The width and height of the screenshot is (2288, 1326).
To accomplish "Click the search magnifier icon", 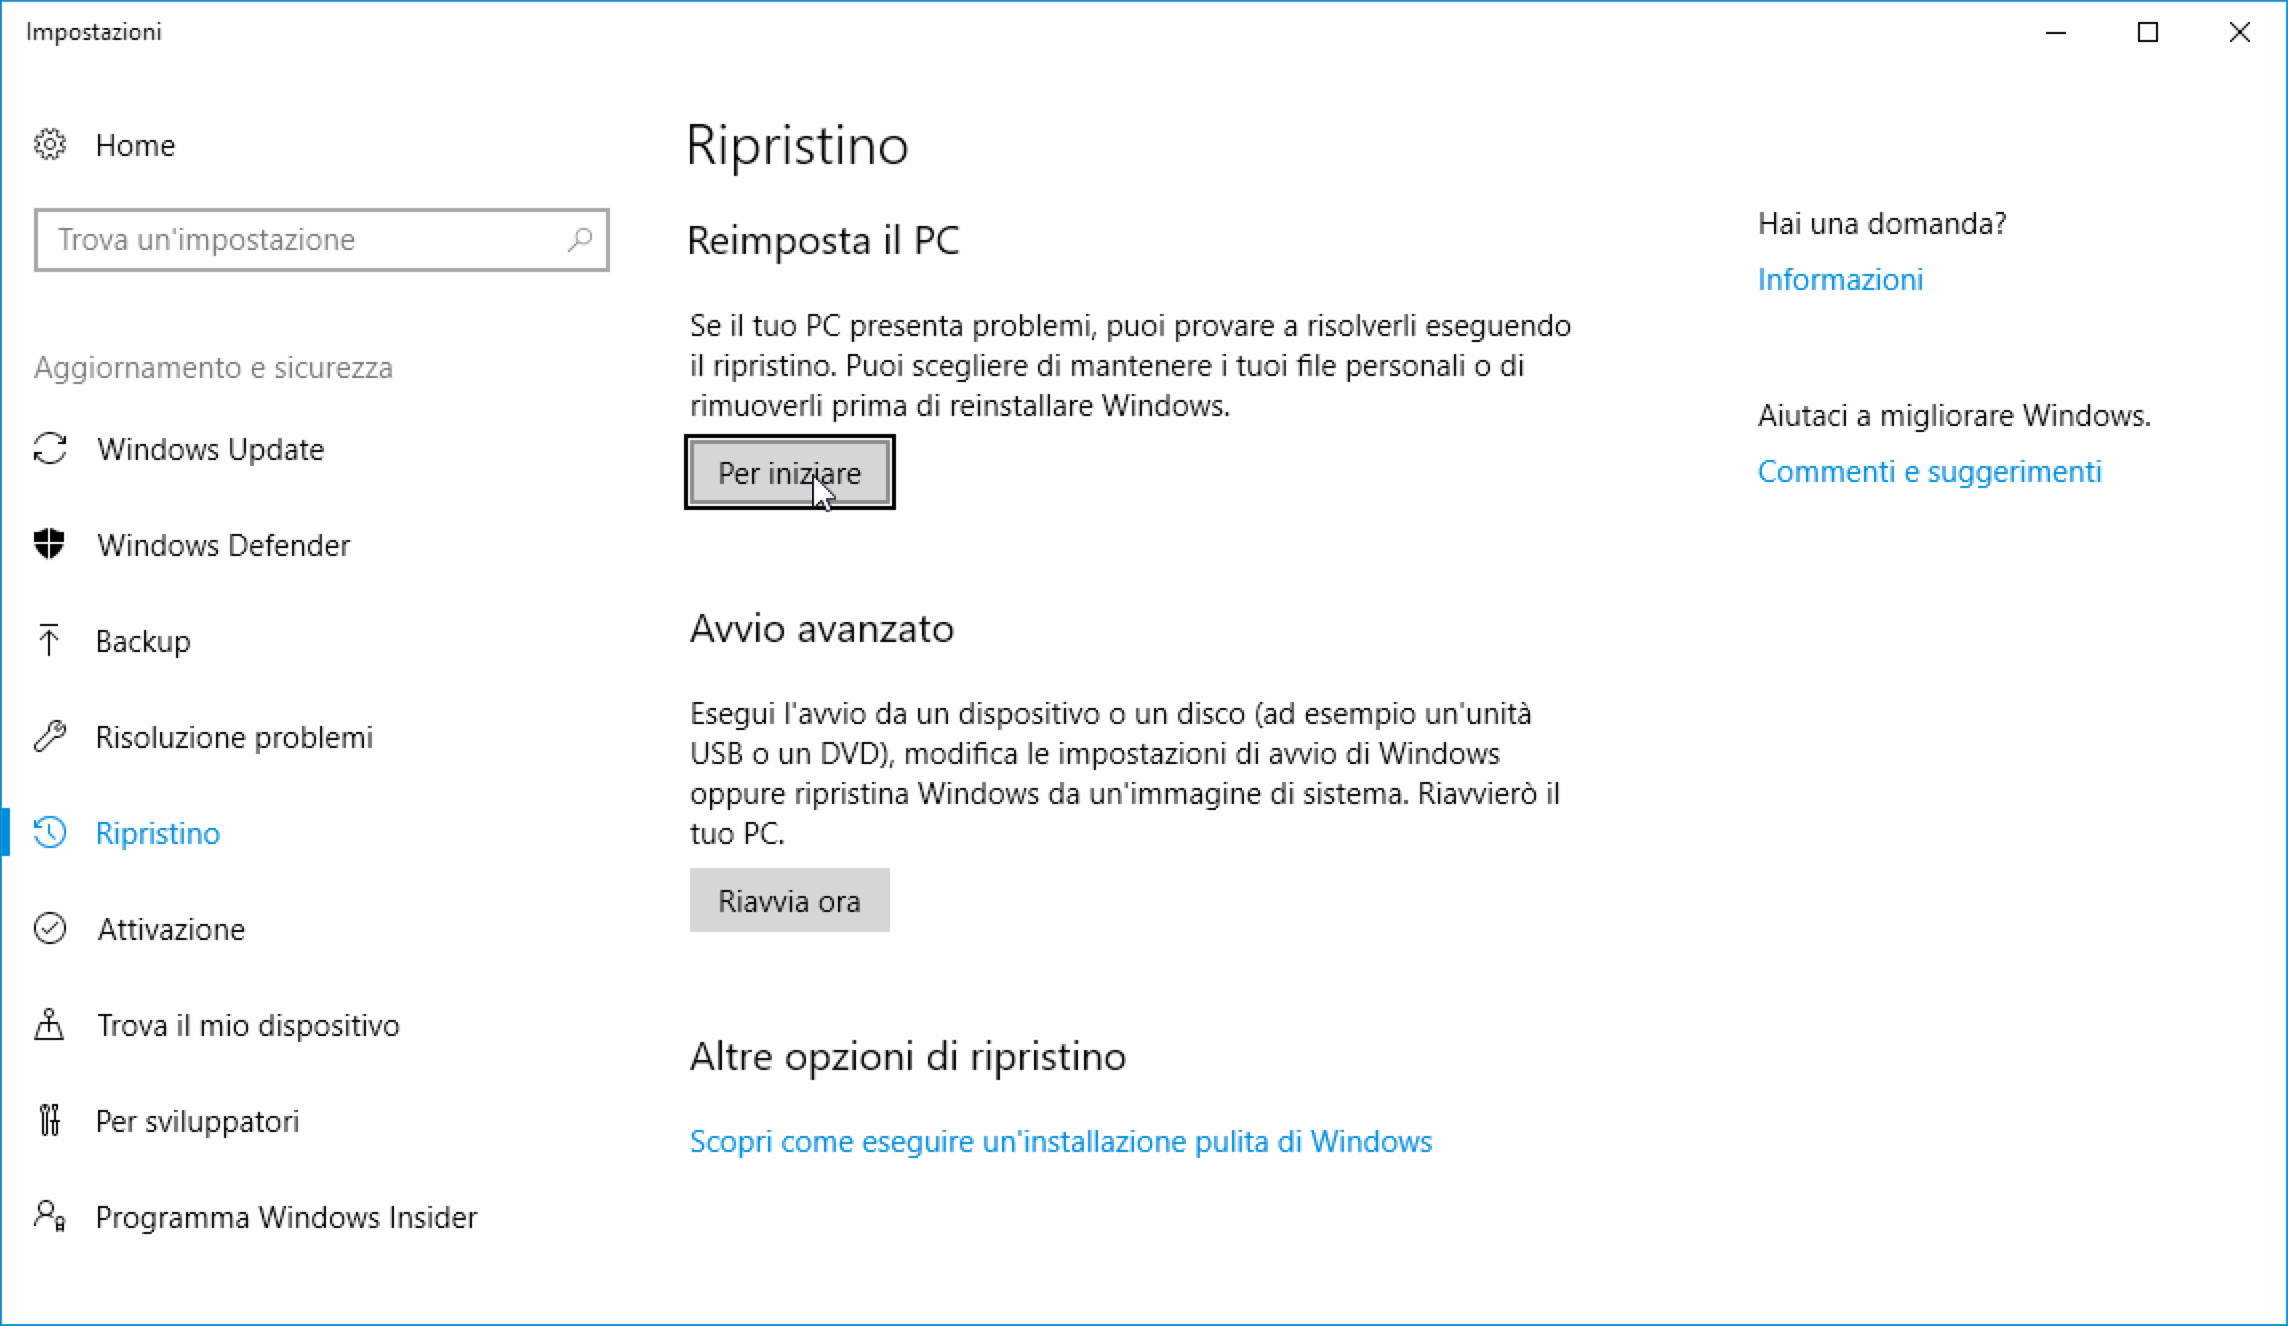I will pyautogui.click(x=580, y=240).
